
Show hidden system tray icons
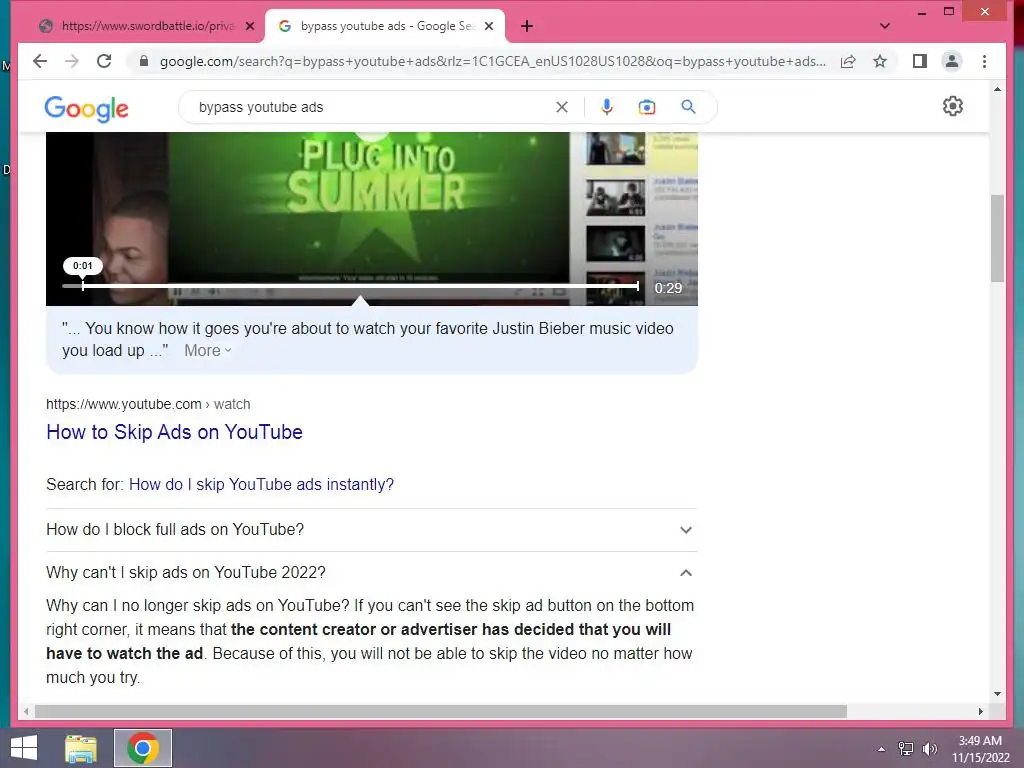coord(881,749)
